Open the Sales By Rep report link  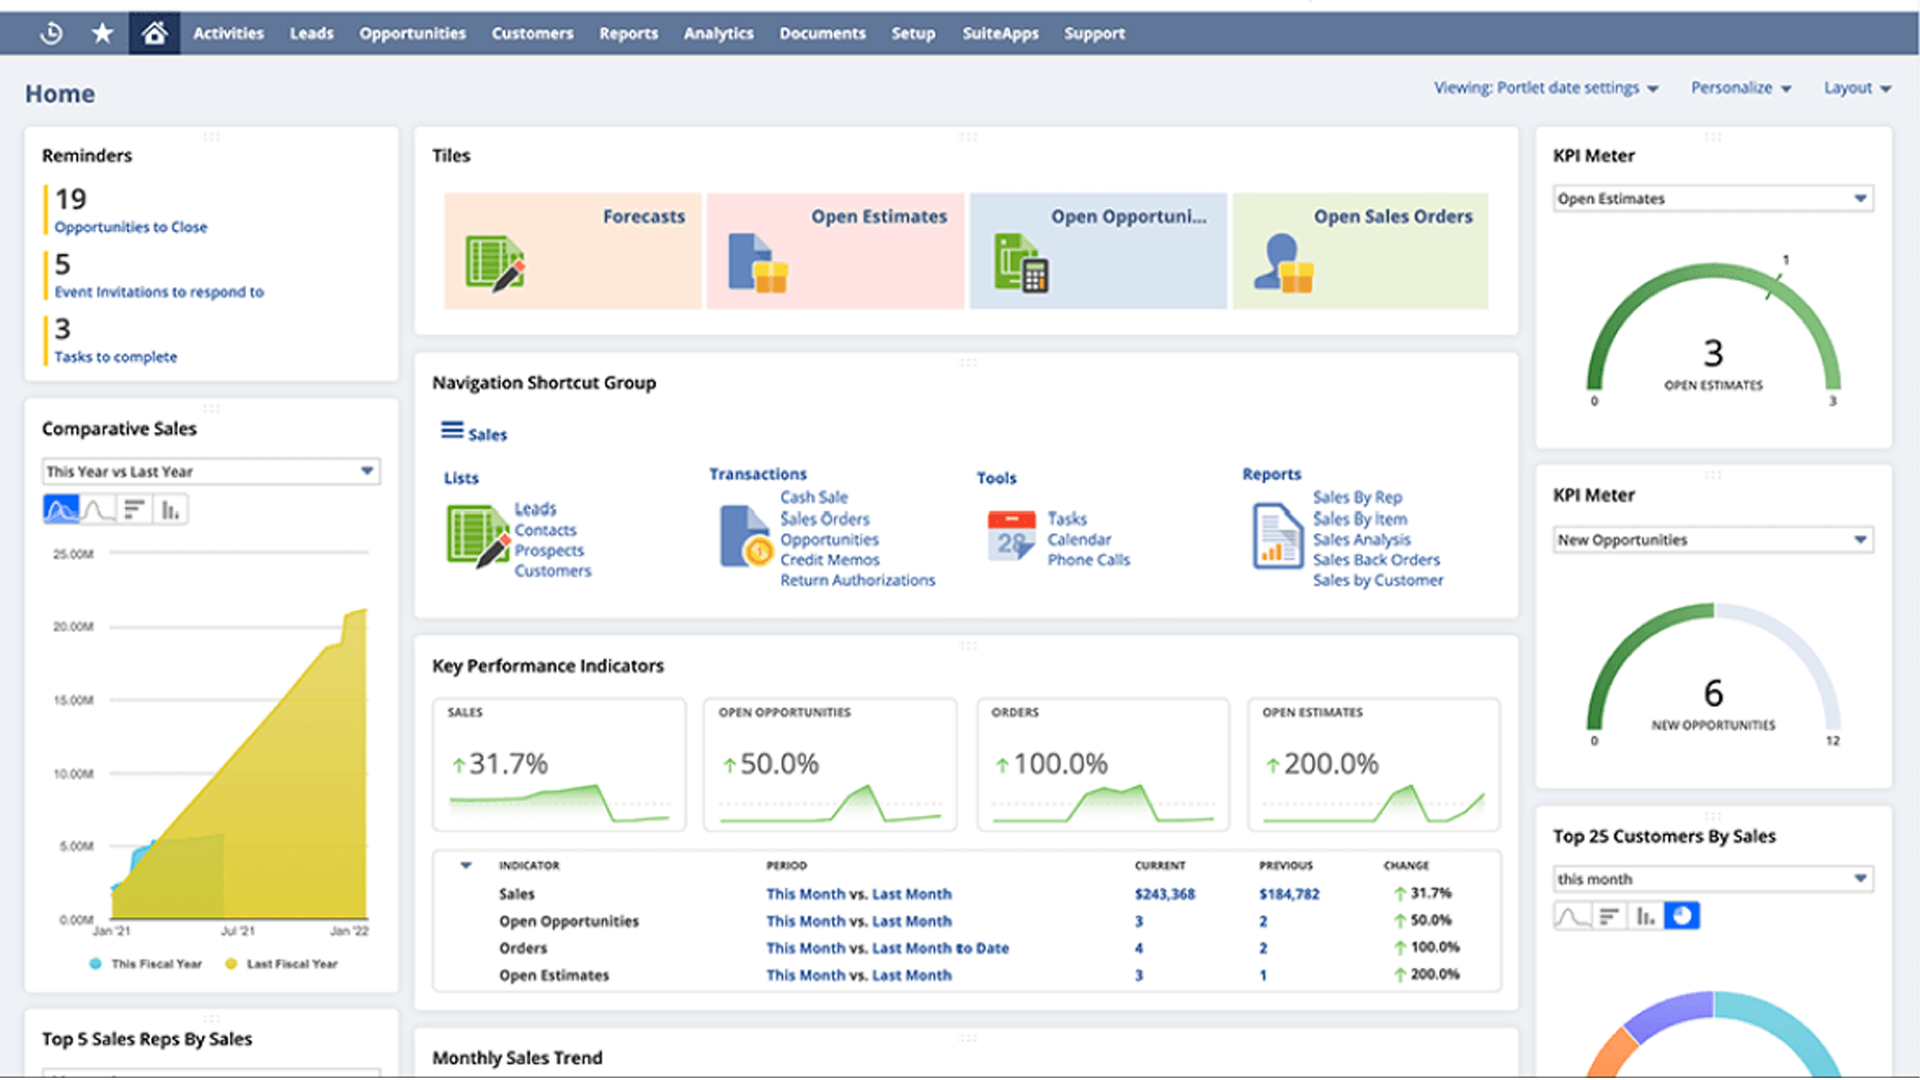point(1357,497)
